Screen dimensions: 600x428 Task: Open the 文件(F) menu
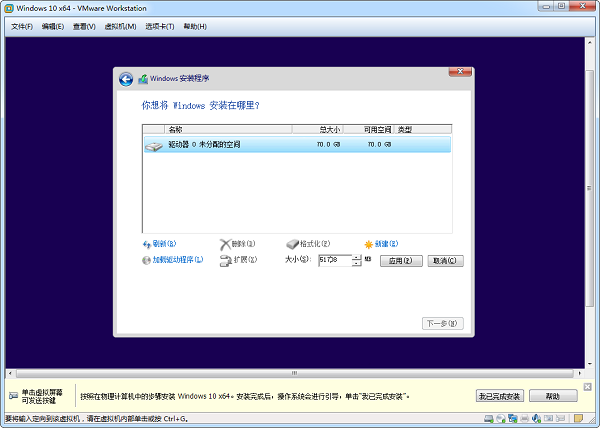[x=22, y=26]
